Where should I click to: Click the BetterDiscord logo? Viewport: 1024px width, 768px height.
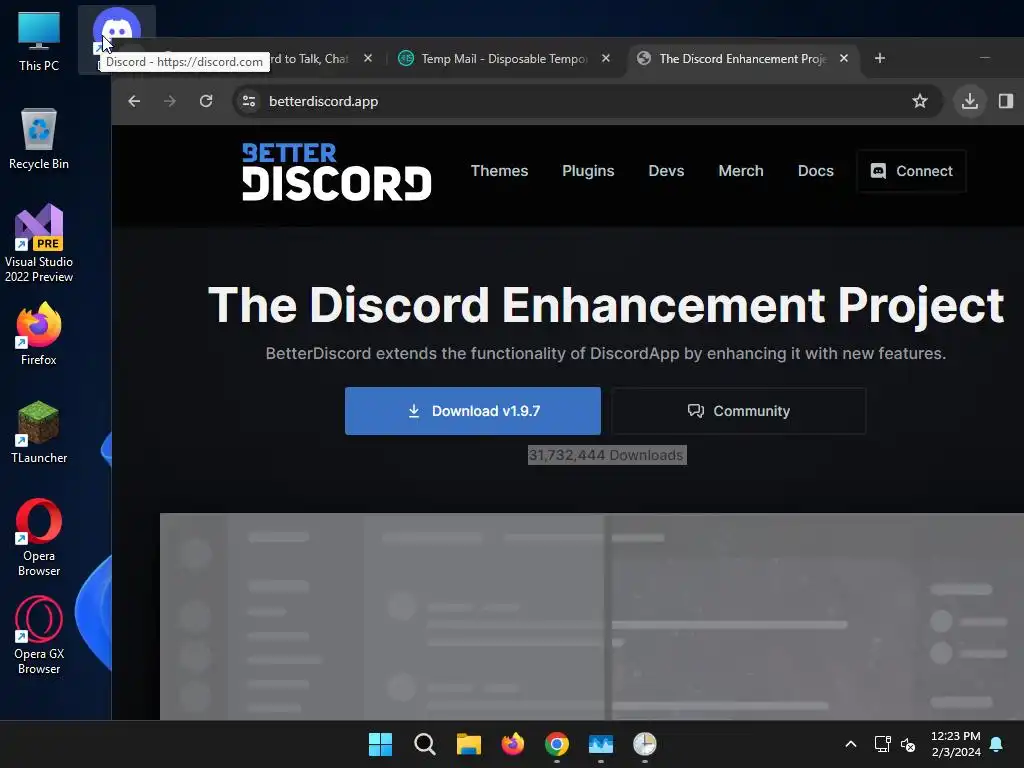tap(336, 171)
